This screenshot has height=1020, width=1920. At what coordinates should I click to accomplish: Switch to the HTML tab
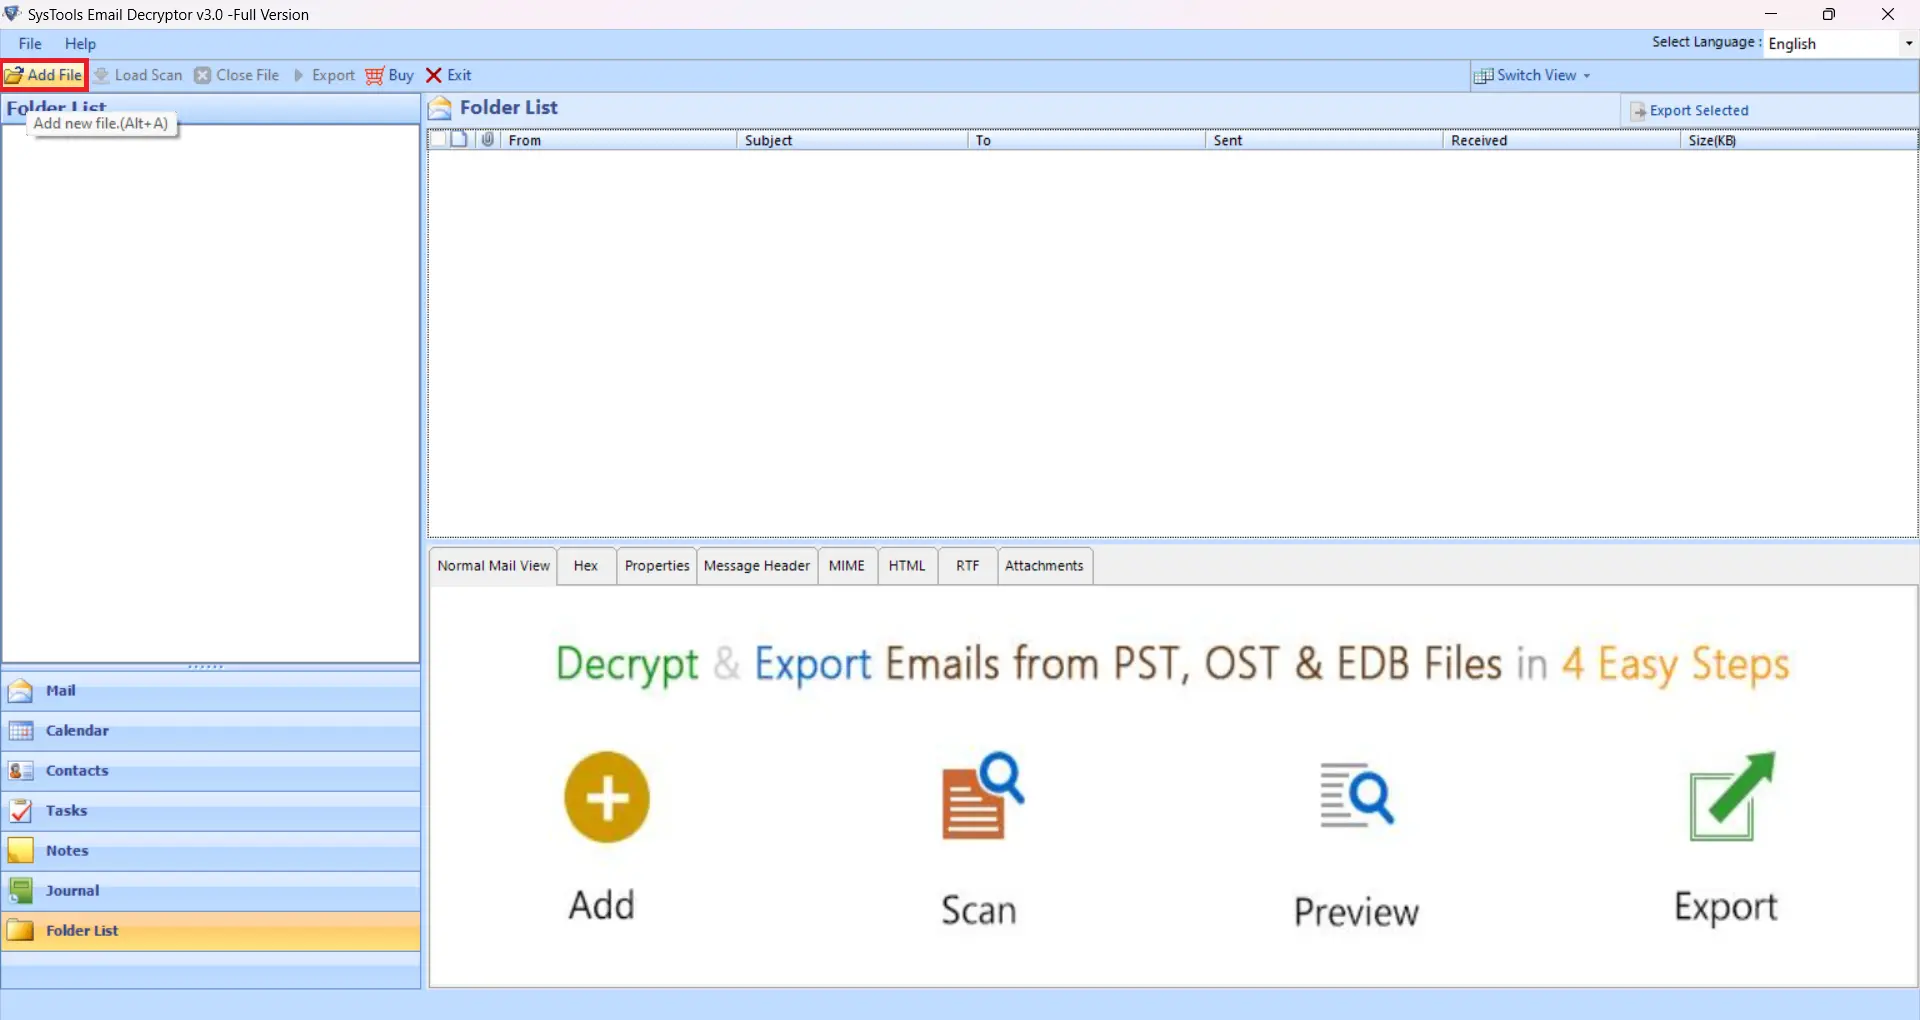[x=907, y=566]
